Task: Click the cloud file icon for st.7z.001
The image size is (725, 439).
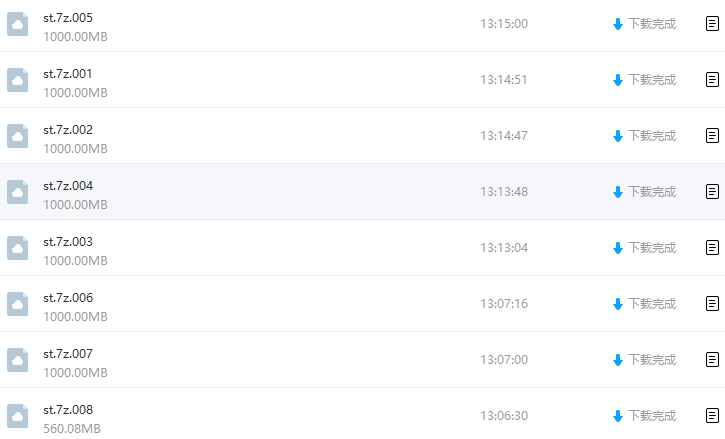Action: tap(18, 80)
